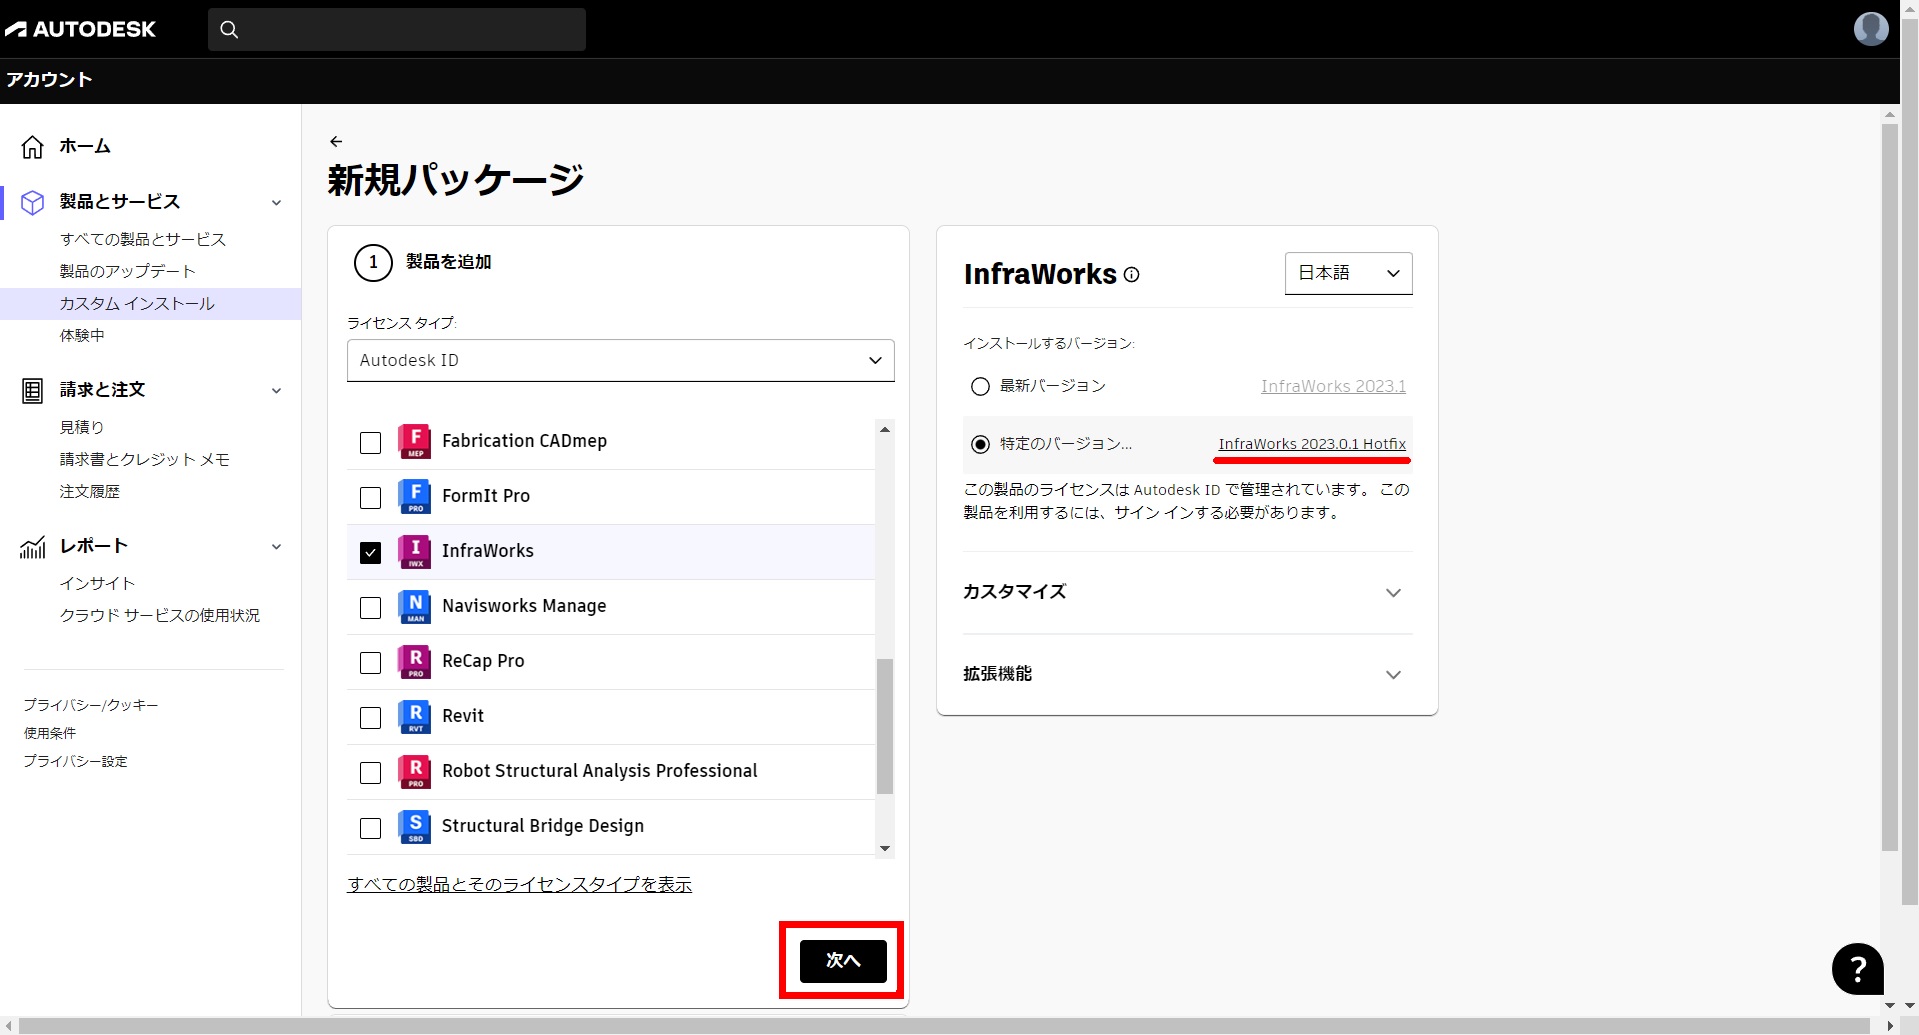Open インサイト in sidebar
Image resolution: width=1919 pixels, height=1035 pixels.
(97, 583)
